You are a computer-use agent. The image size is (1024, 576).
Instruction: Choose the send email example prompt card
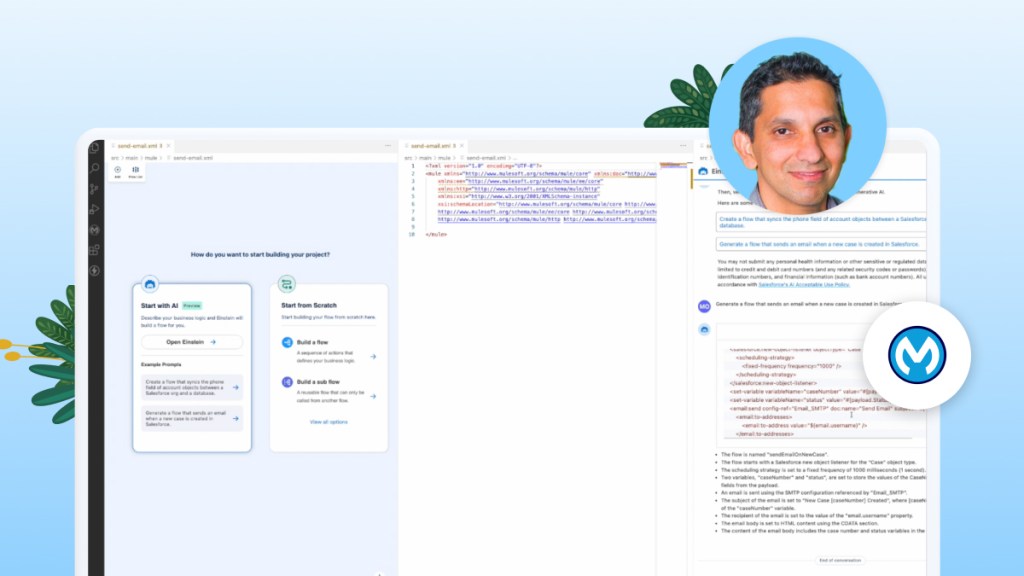(192, 417)
